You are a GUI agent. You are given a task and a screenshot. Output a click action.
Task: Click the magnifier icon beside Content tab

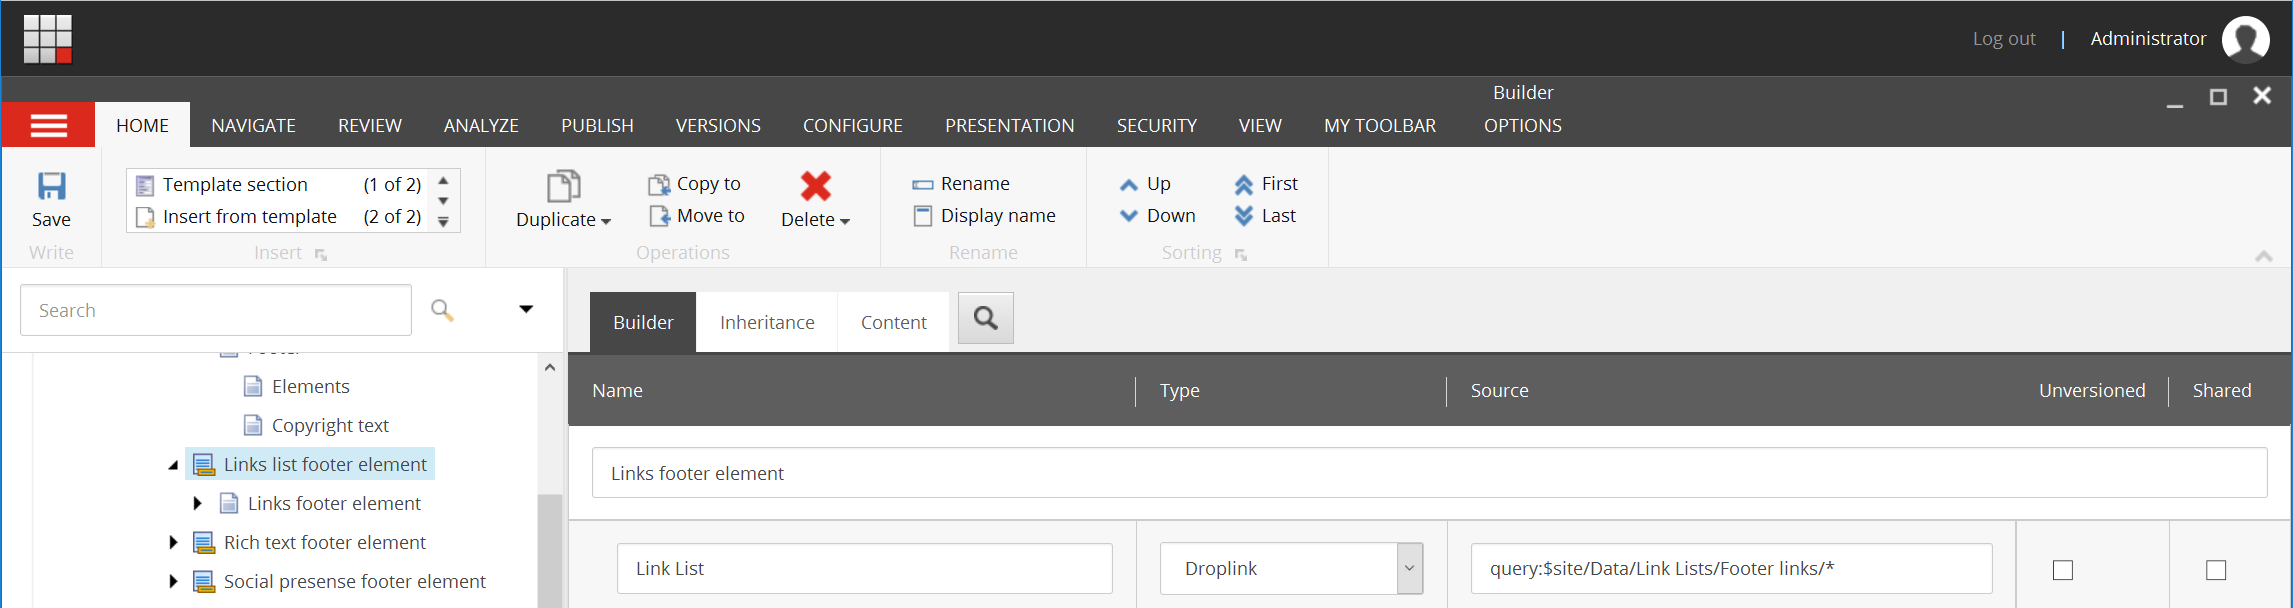pyautogui.click(x=985, y=319)
